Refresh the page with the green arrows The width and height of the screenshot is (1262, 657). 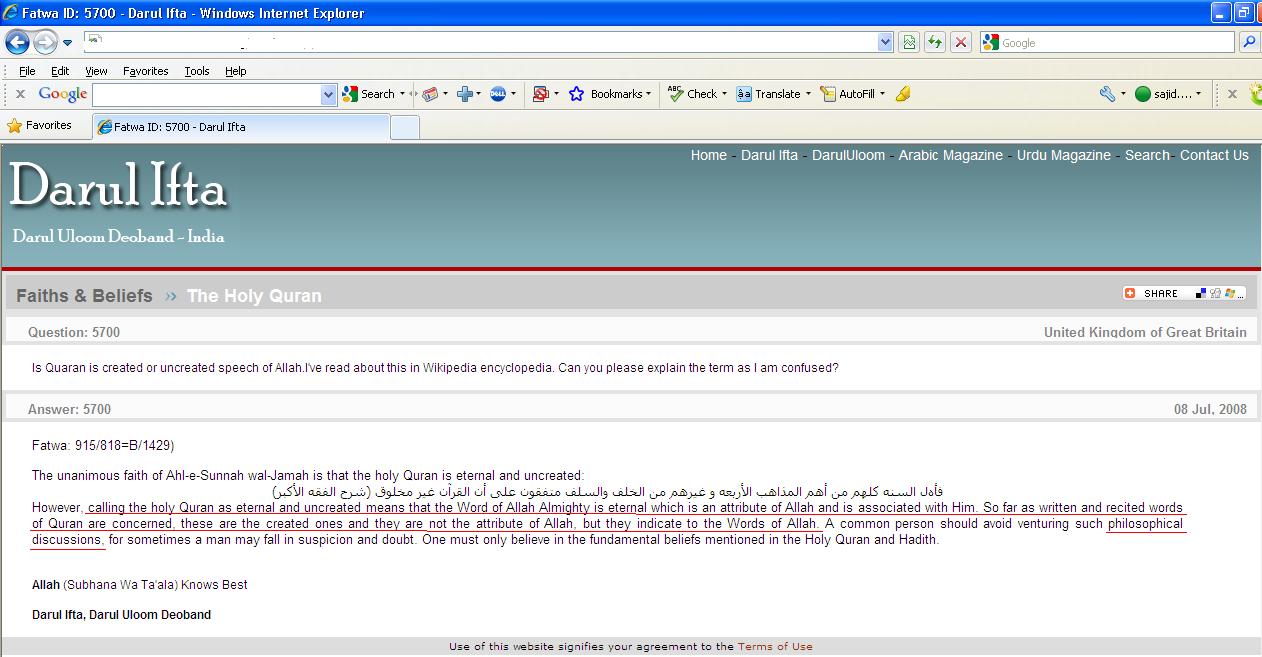[935, 42]
